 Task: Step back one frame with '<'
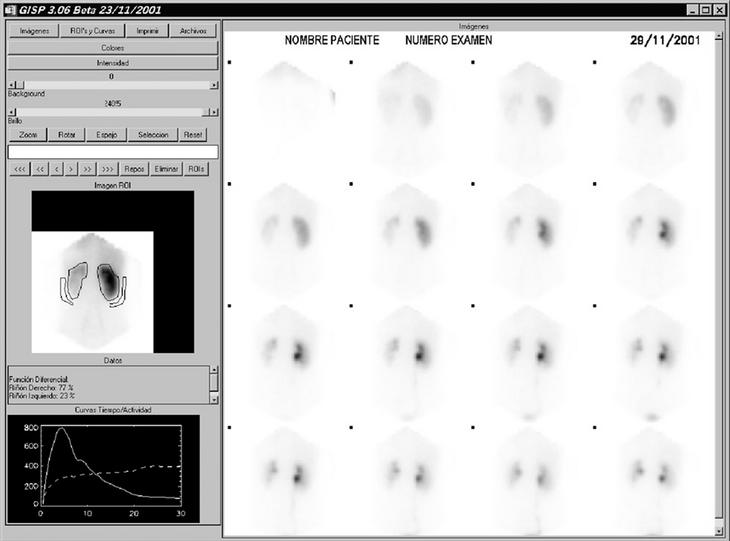[x=56, y=169]
